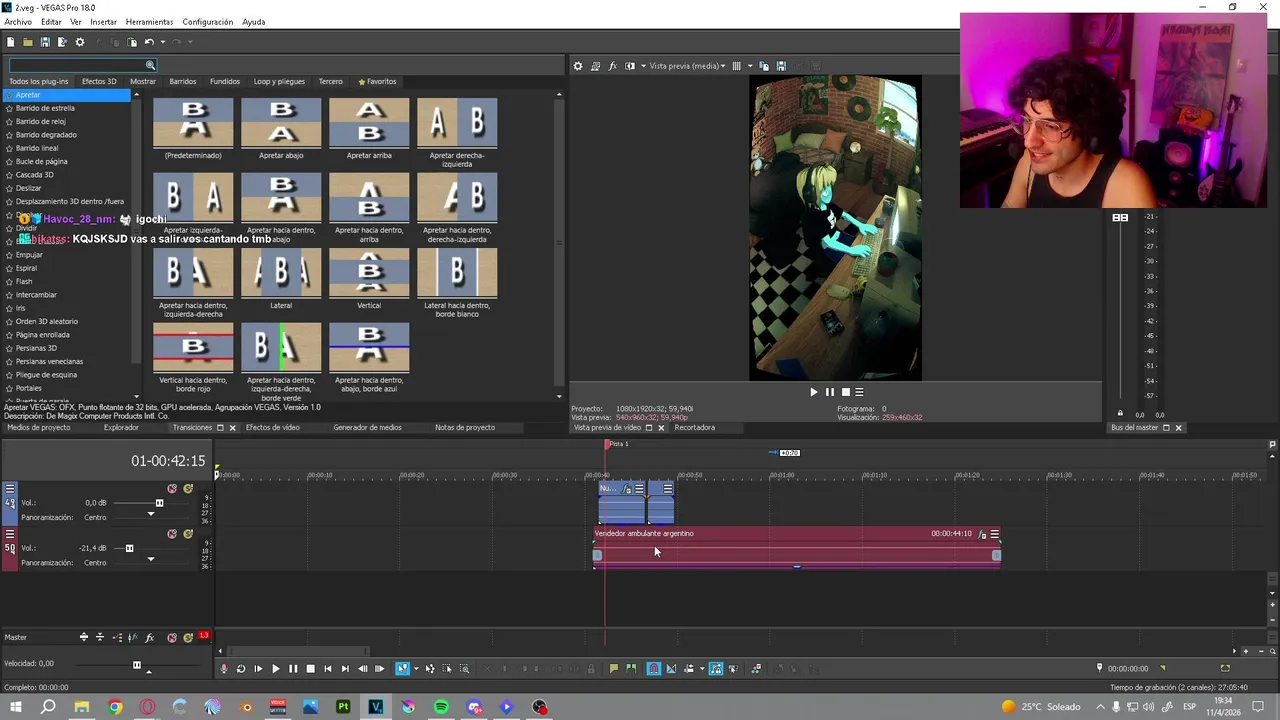
Task: Mute track 50 audio
Action: 172,534
